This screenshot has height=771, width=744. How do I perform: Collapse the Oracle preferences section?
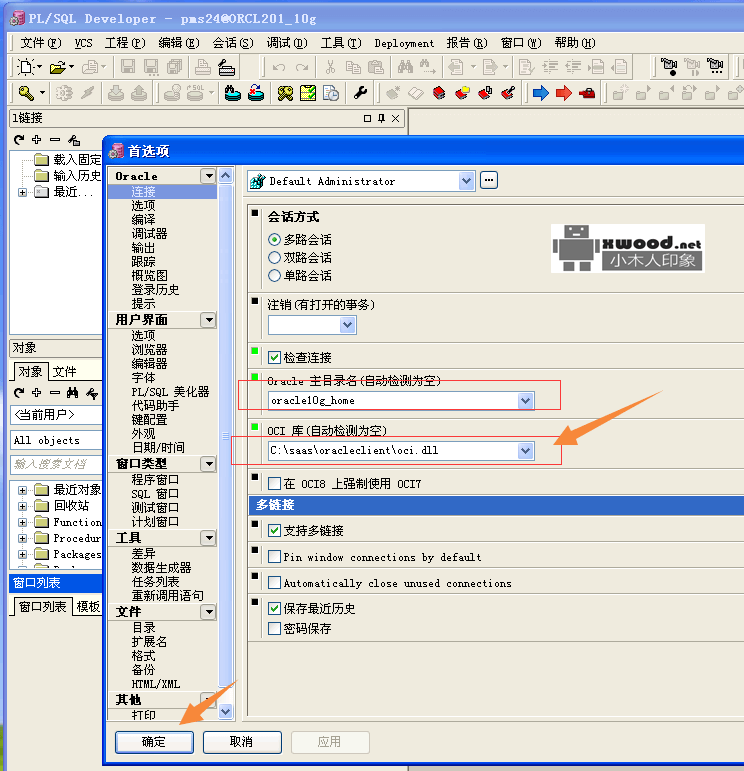click(x=208, y=176)
